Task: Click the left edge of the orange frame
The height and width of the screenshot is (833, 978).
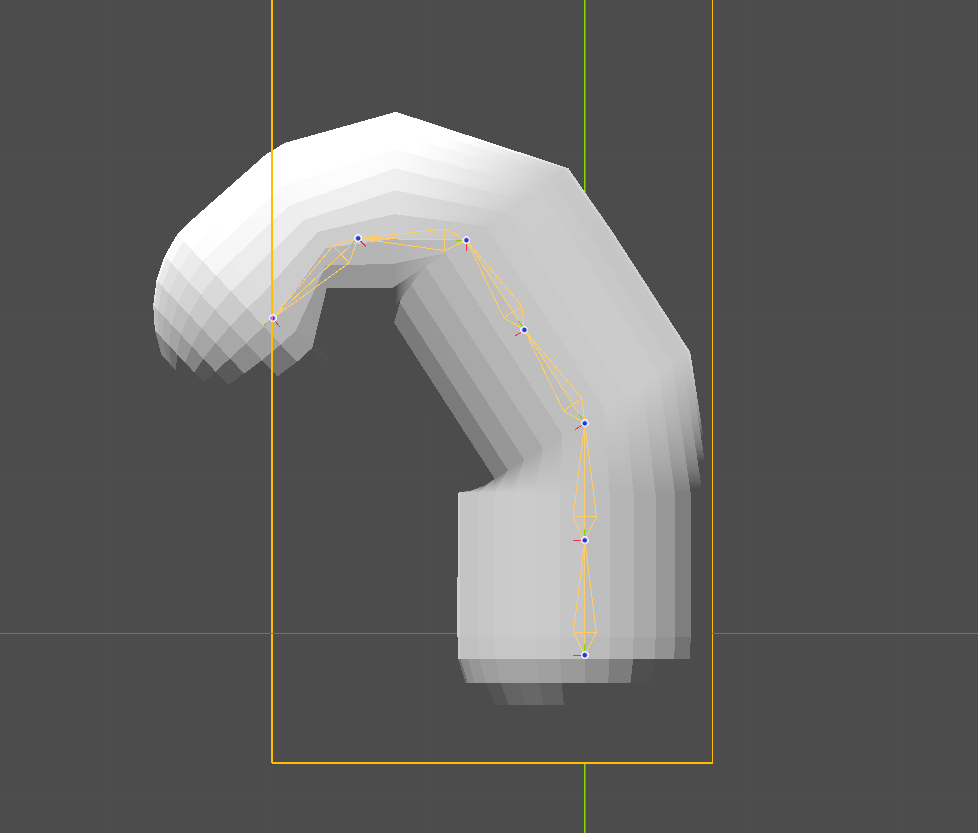Action: [x=272, y=550]
